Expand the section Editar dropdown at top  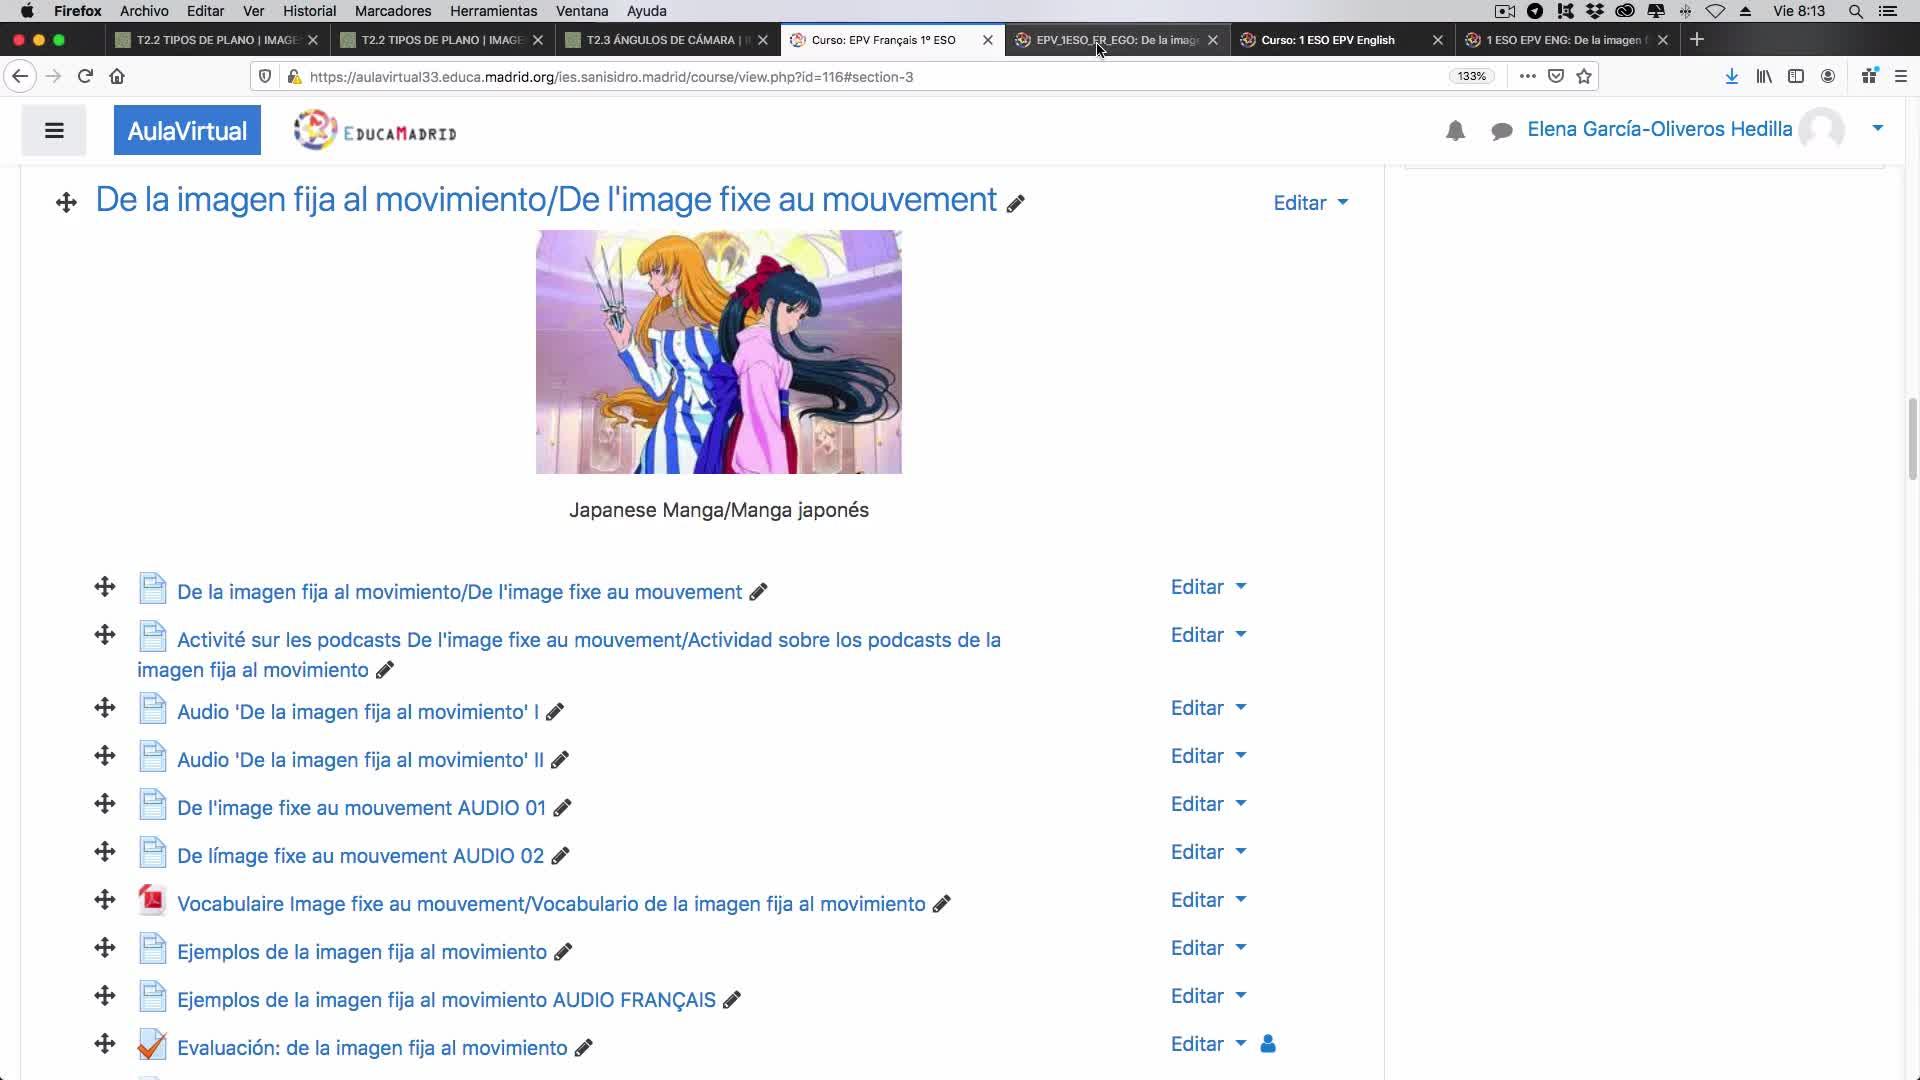point(1310,203)
